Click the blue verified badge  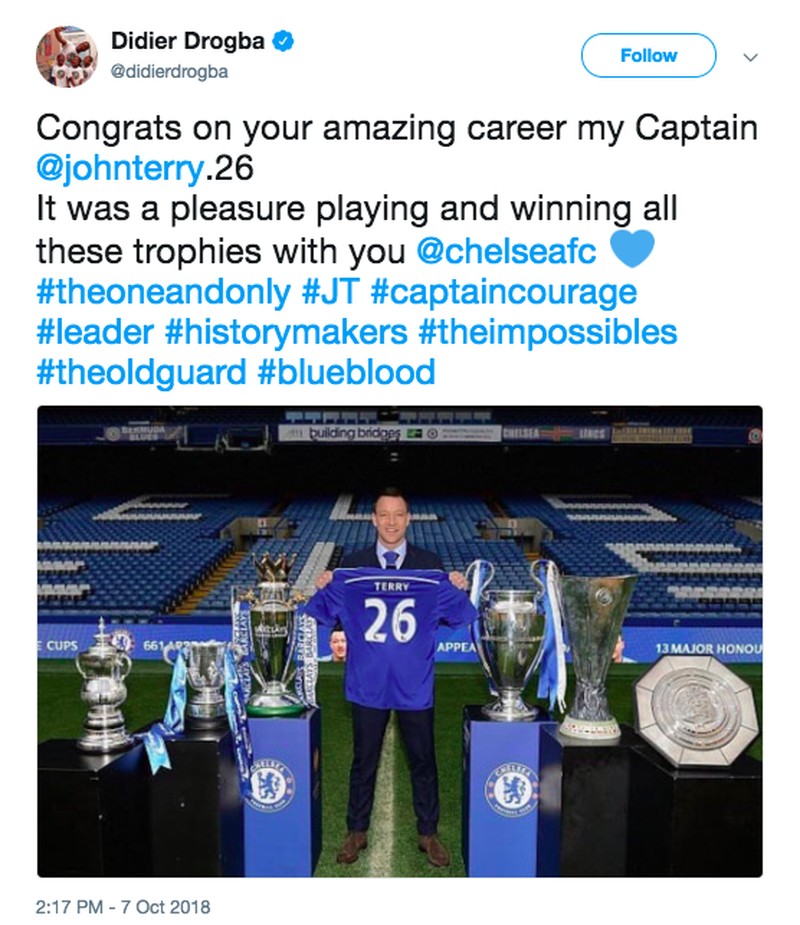coord(284,43)
